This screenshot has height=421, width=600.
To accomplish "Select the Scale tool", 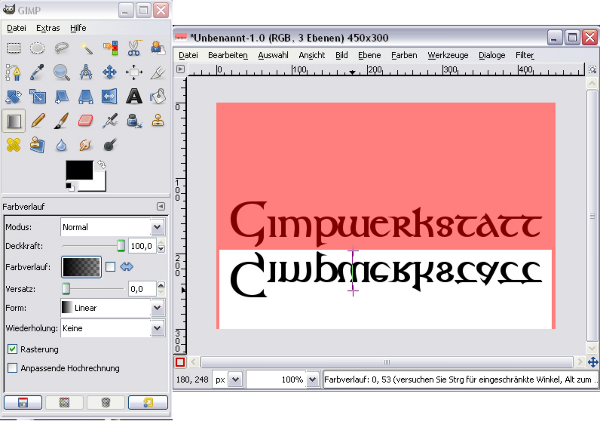I will tap(38, 96).
